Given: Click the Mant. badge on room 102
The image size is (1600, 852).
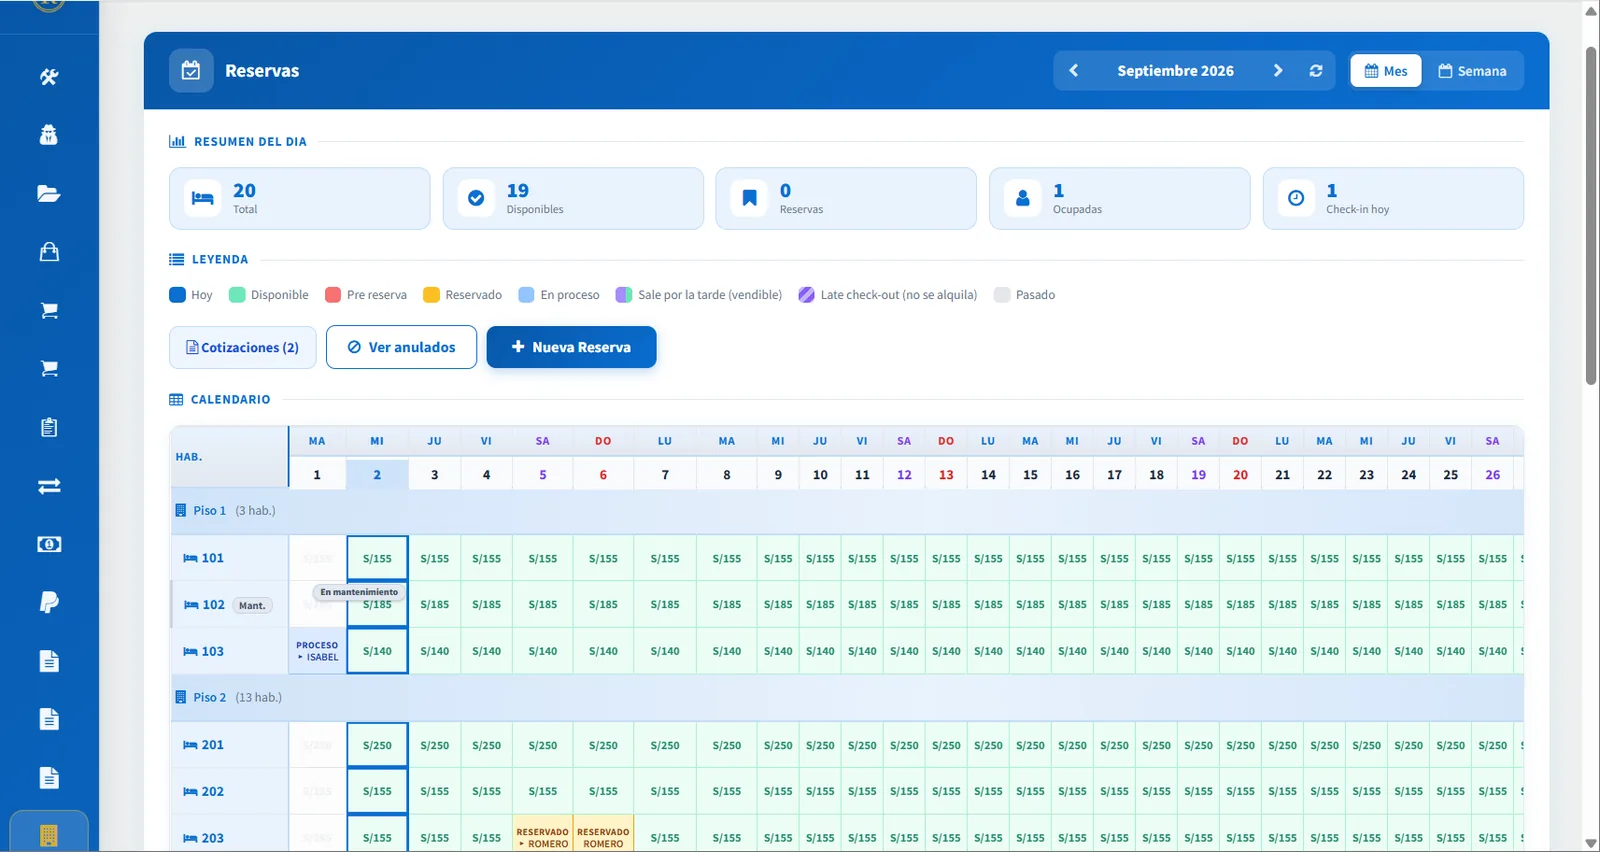Looking at the screenshot, I should [252, 605].
